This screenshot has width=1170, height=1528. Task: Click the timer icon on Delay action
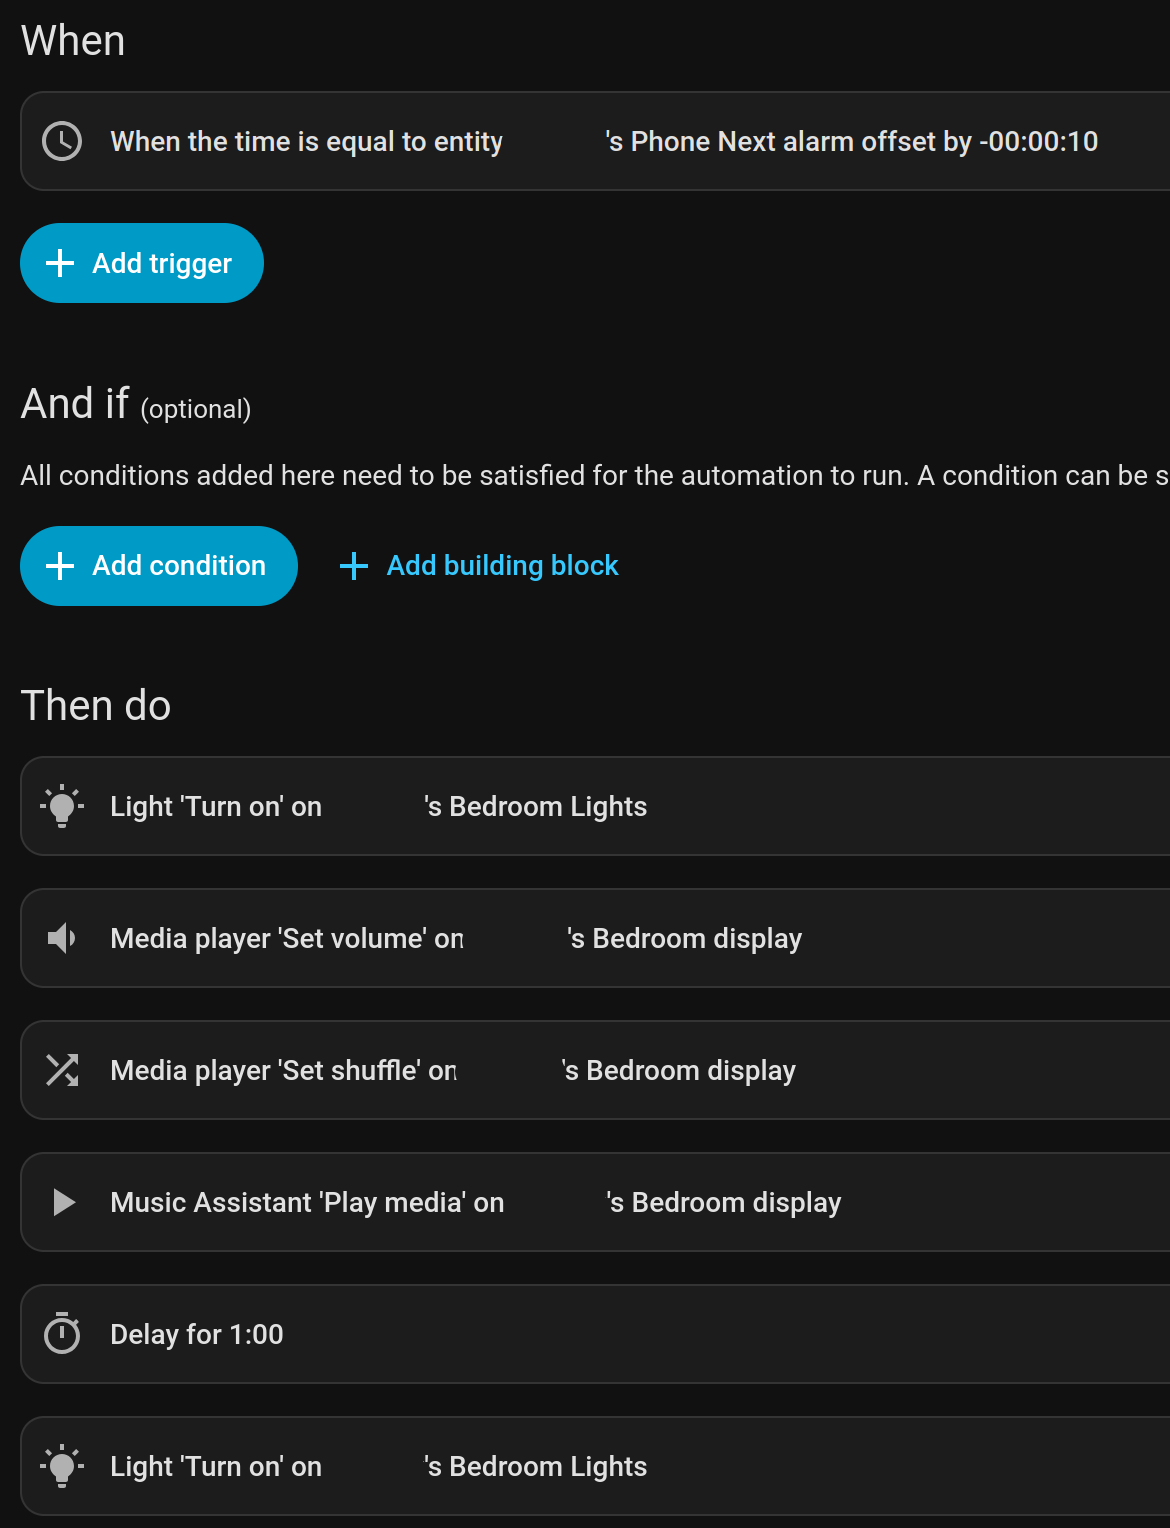click(x=62, y=1334)
